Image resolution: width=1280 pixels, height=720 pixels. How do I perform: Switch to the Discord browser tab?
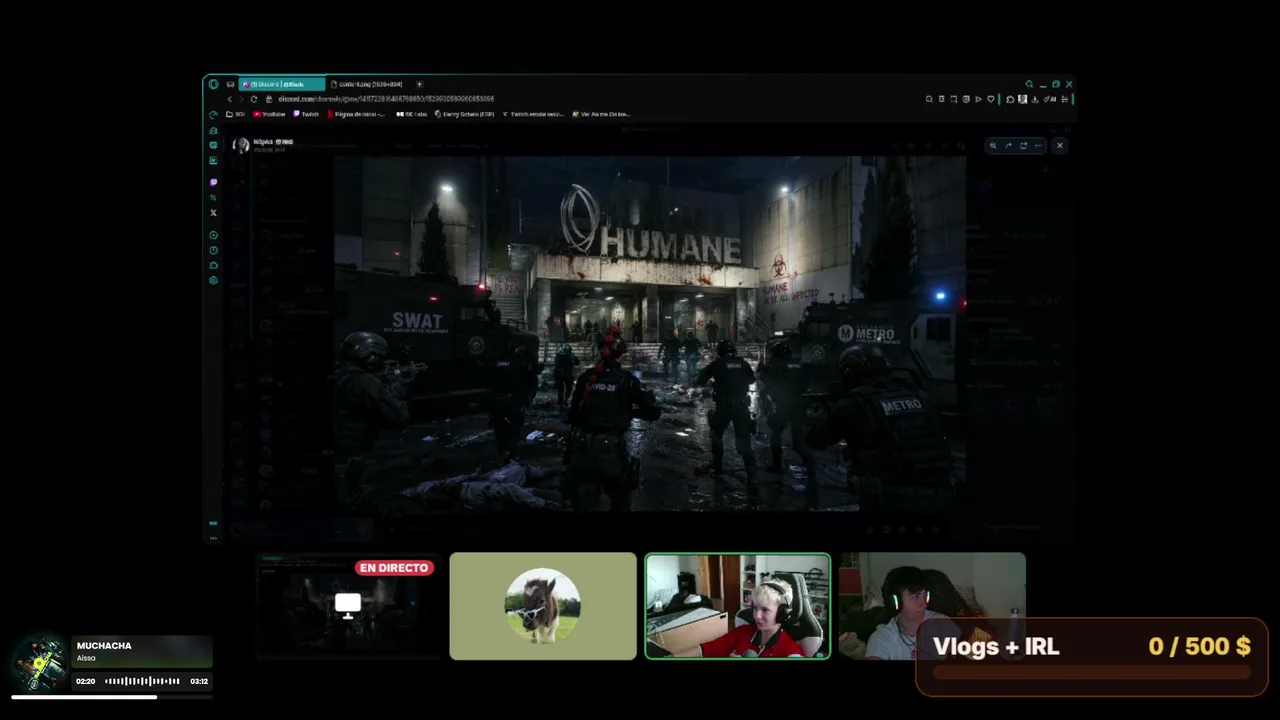tap(281, 84)
